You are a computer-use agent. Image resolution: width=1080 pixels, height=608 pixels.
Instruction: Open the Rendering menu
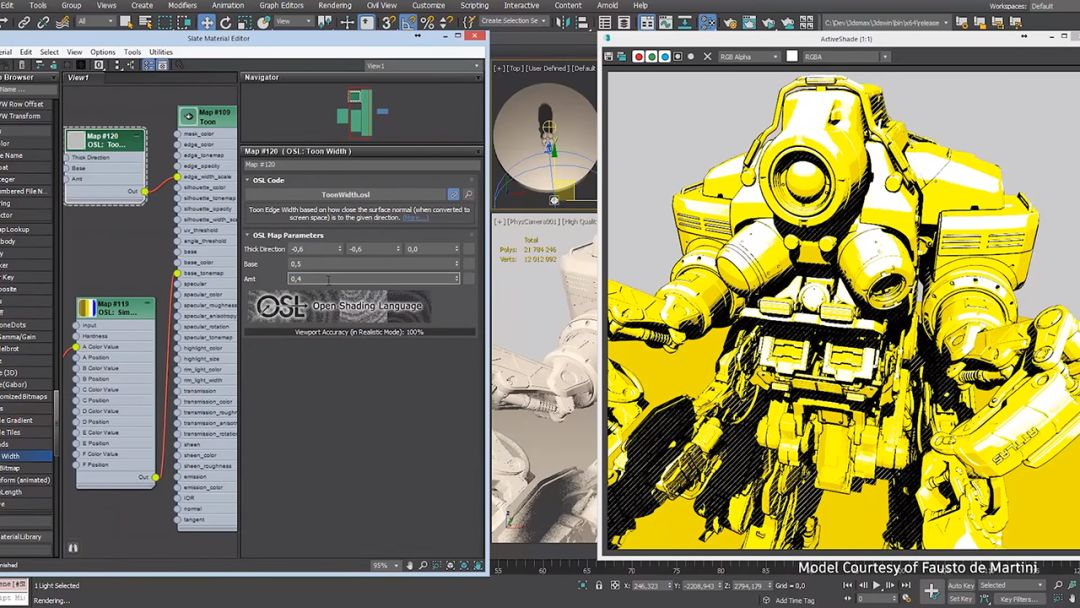coord(335,5)
